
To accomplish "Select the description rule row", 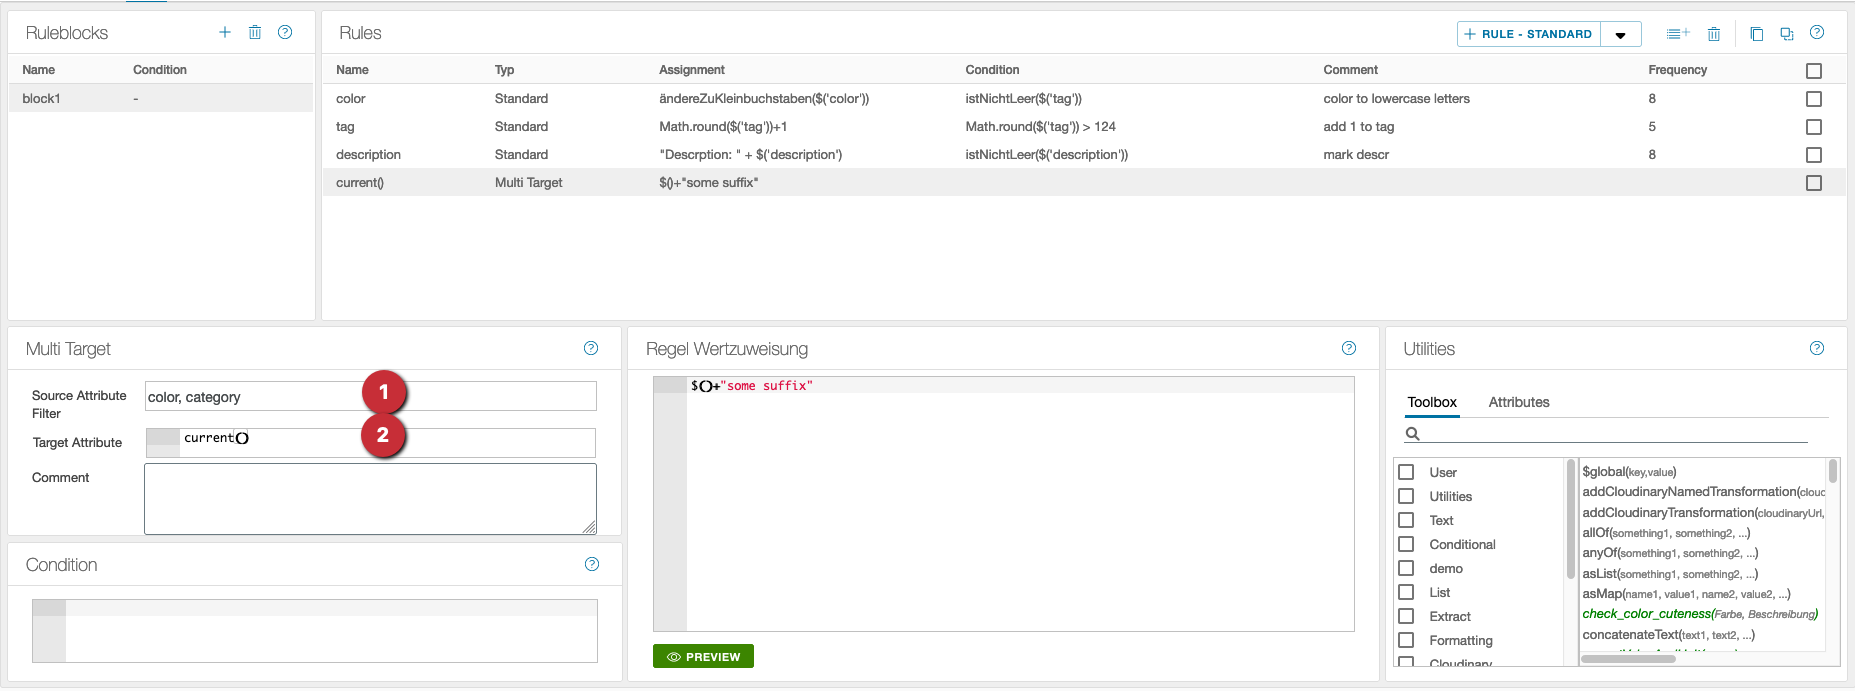I will [368, 155].
